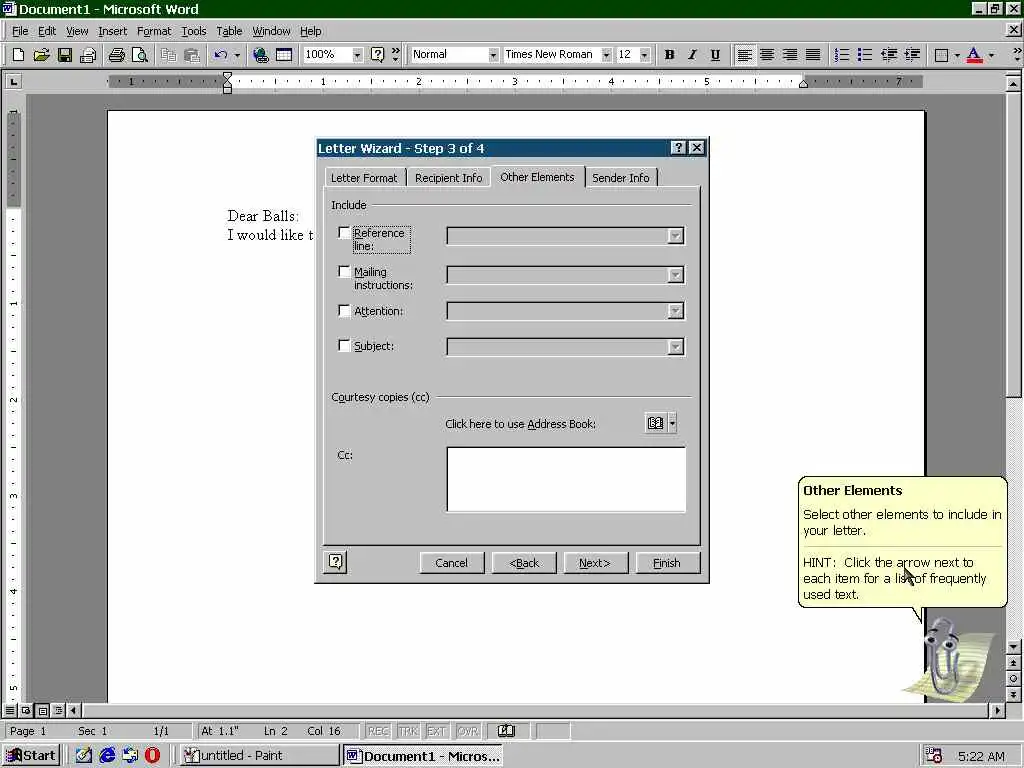Click the Outside Border toolbar icon
Image resolution: width=1024 pixels, height=768 pixels.
(x=941, y=55)
